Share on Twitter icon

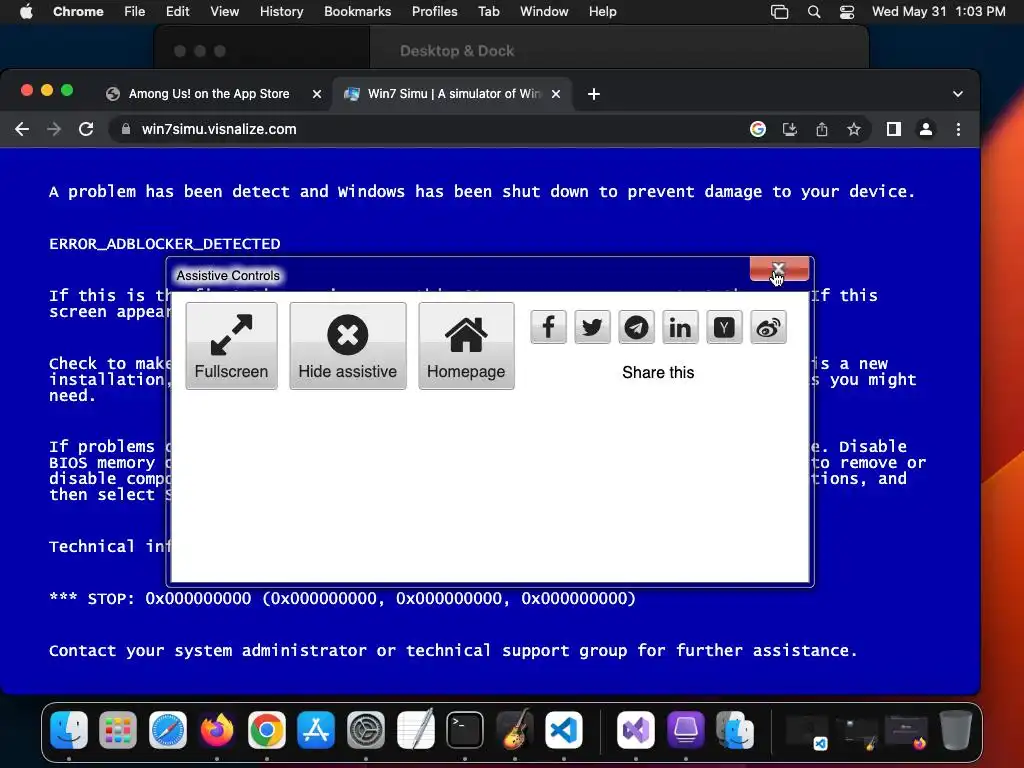tap(592, 327)
